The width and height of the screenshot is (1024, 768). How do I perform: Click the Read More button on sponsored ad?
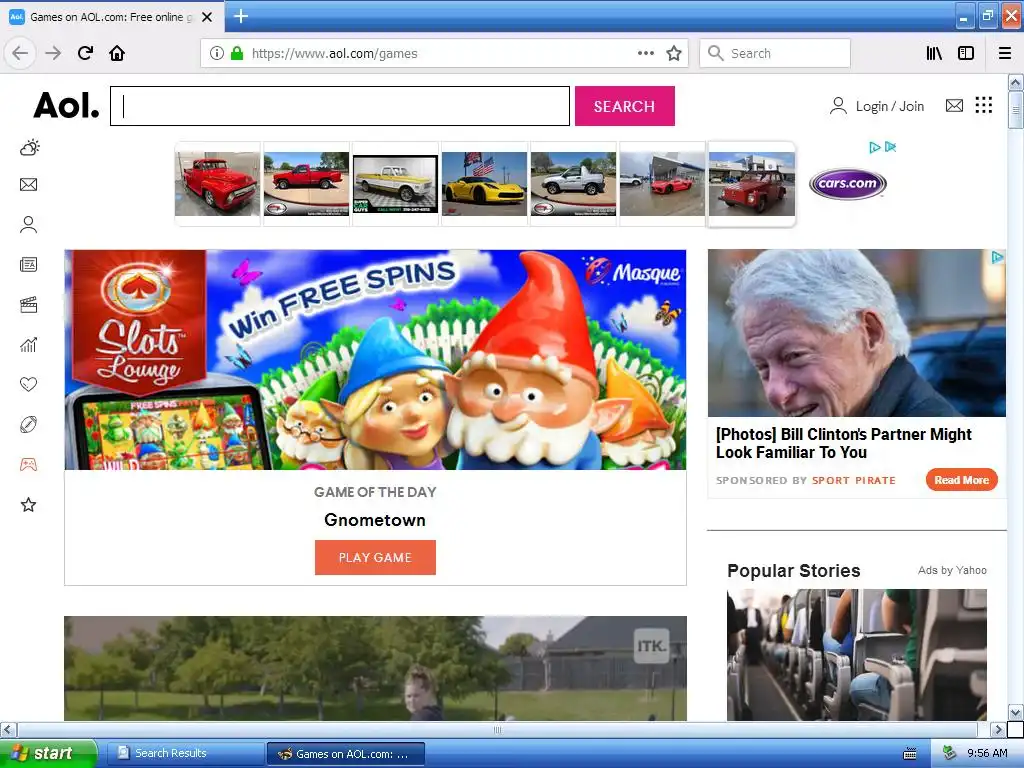(x=961, y=480)
